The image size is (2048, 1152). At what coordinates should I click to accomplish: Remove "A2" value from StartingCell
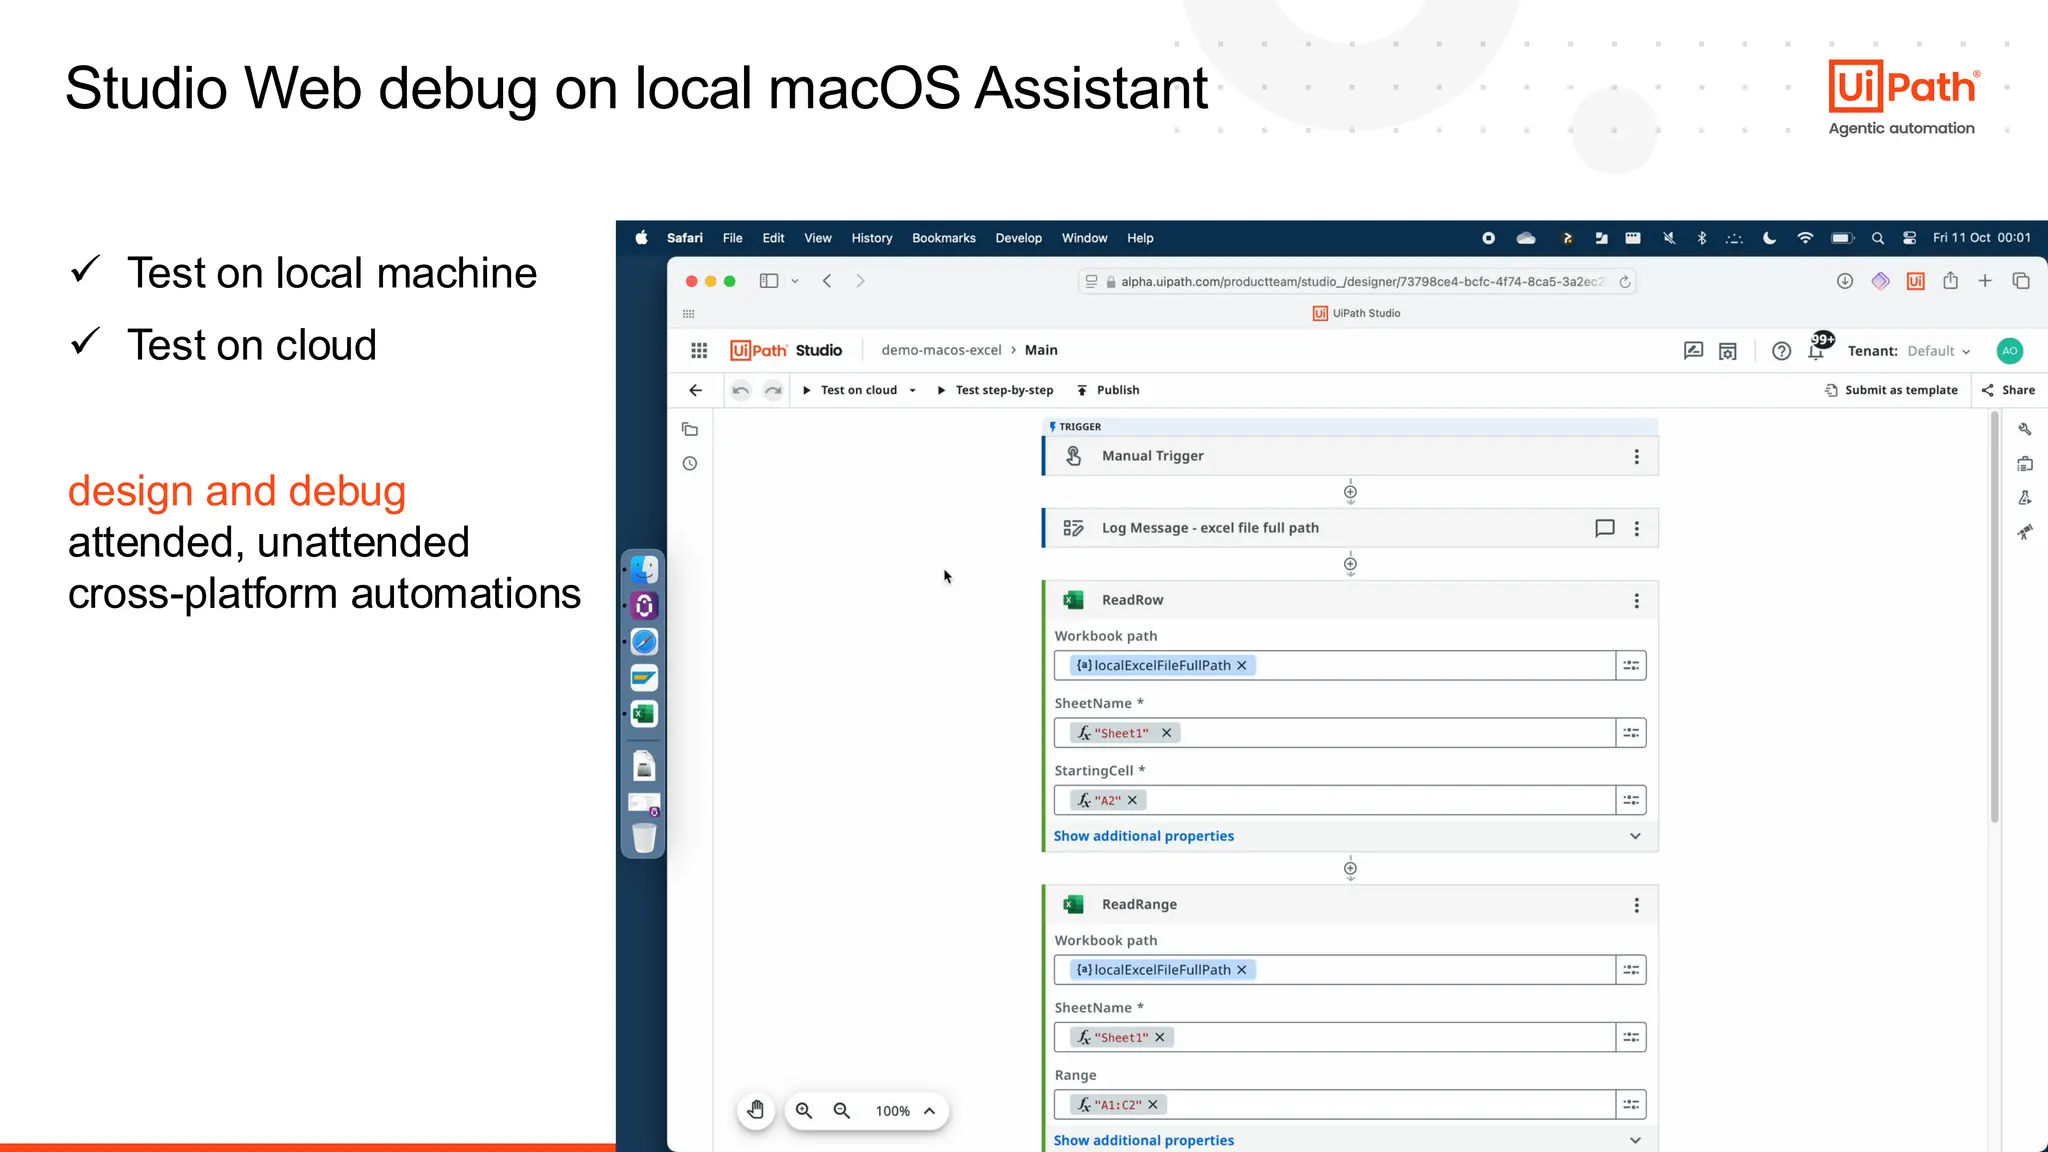1132,800
